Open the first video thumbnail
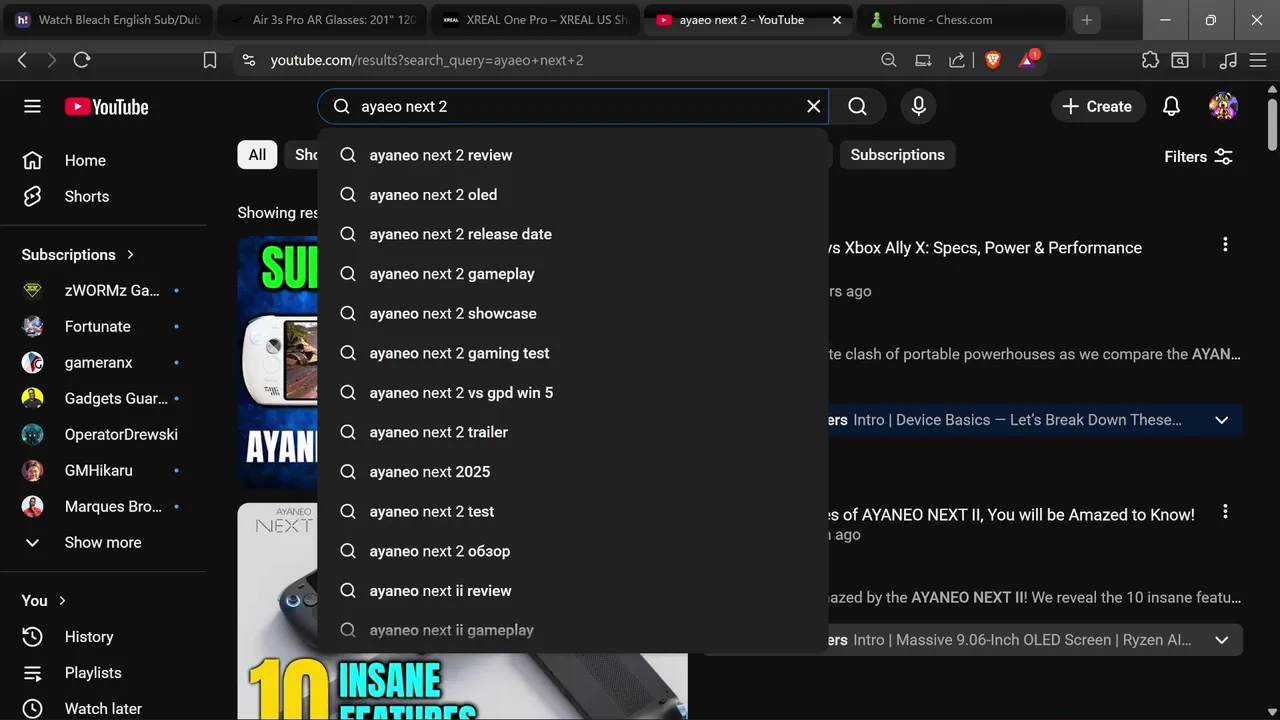The height and width of the screenshot is (720, 1280). pos(277,362)
